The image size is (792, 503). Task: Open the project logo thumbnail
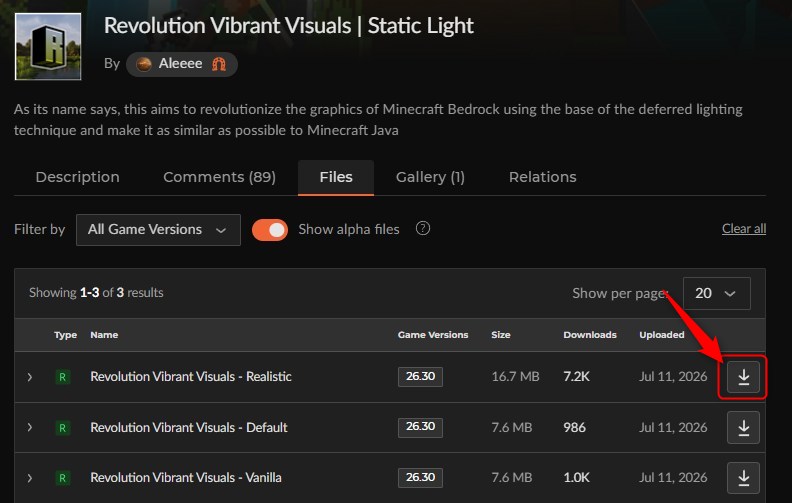[x=48, y=46]
